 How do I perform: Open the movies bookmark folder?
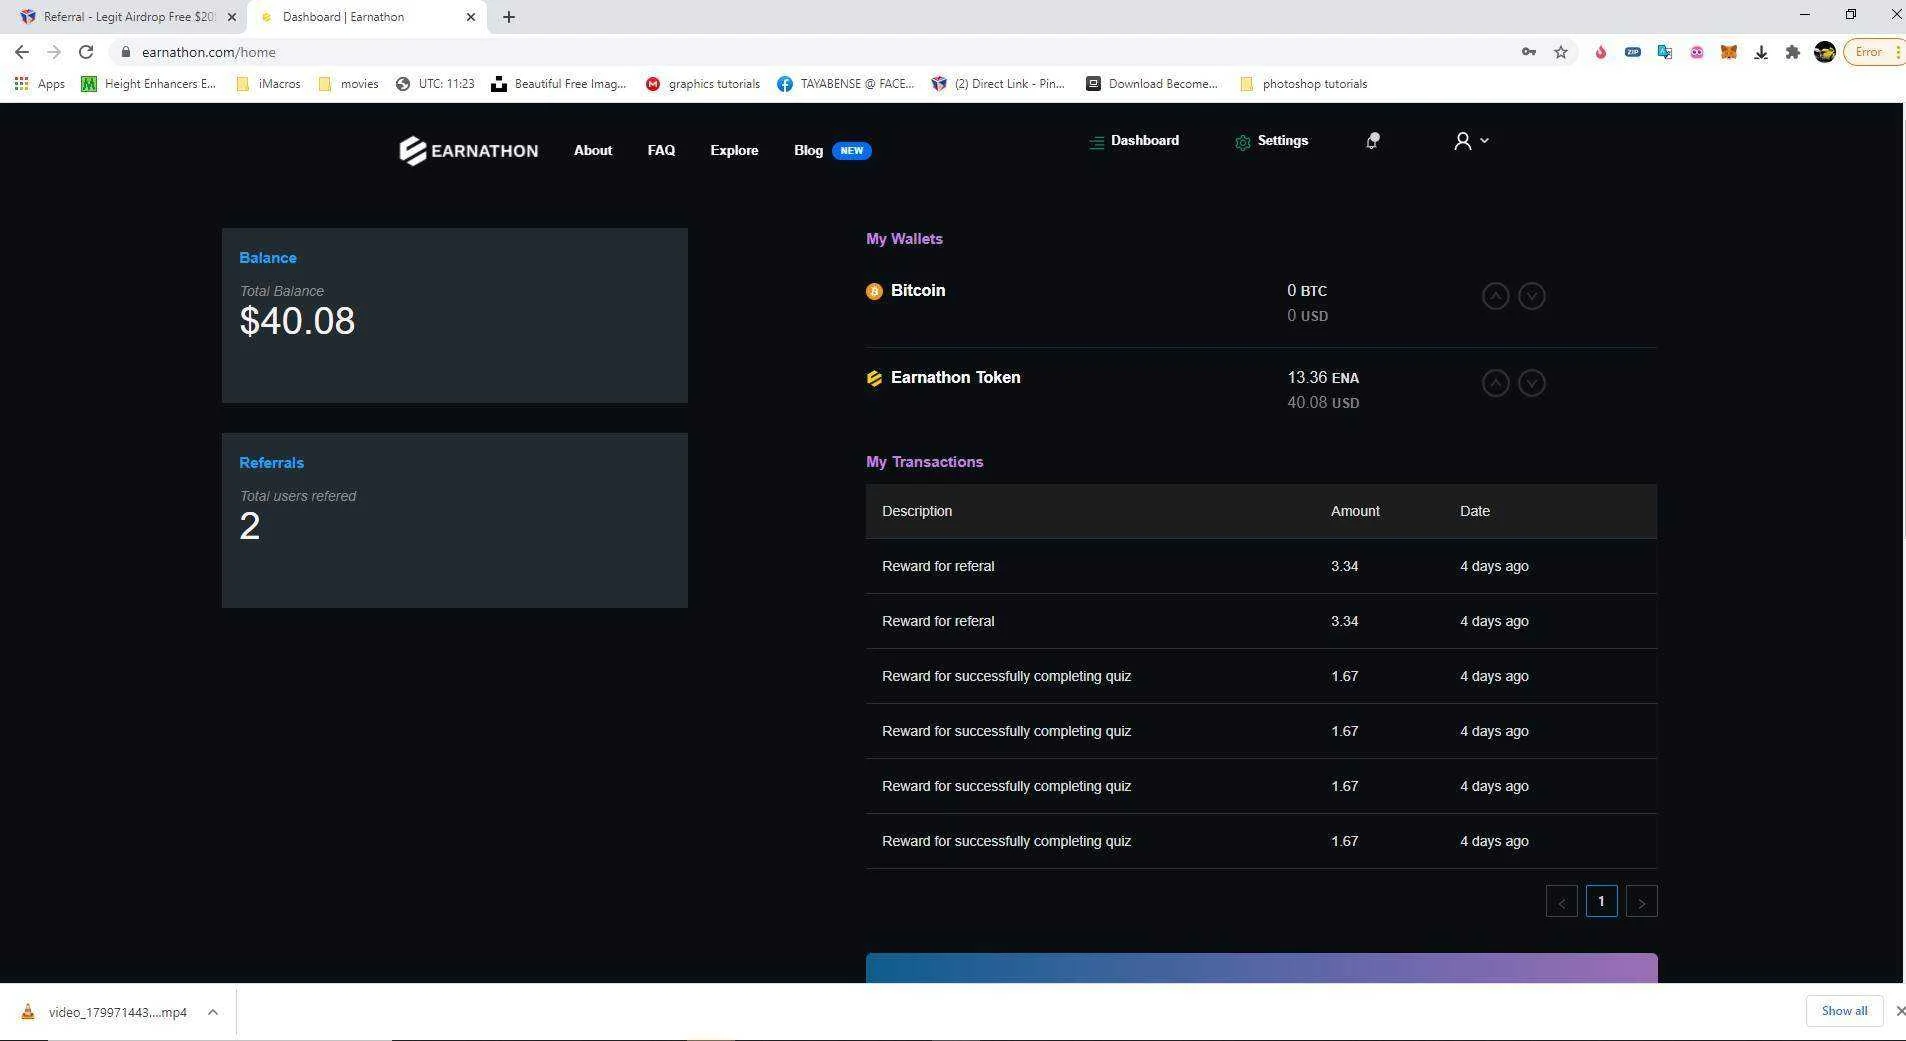(x=348, y=84)
